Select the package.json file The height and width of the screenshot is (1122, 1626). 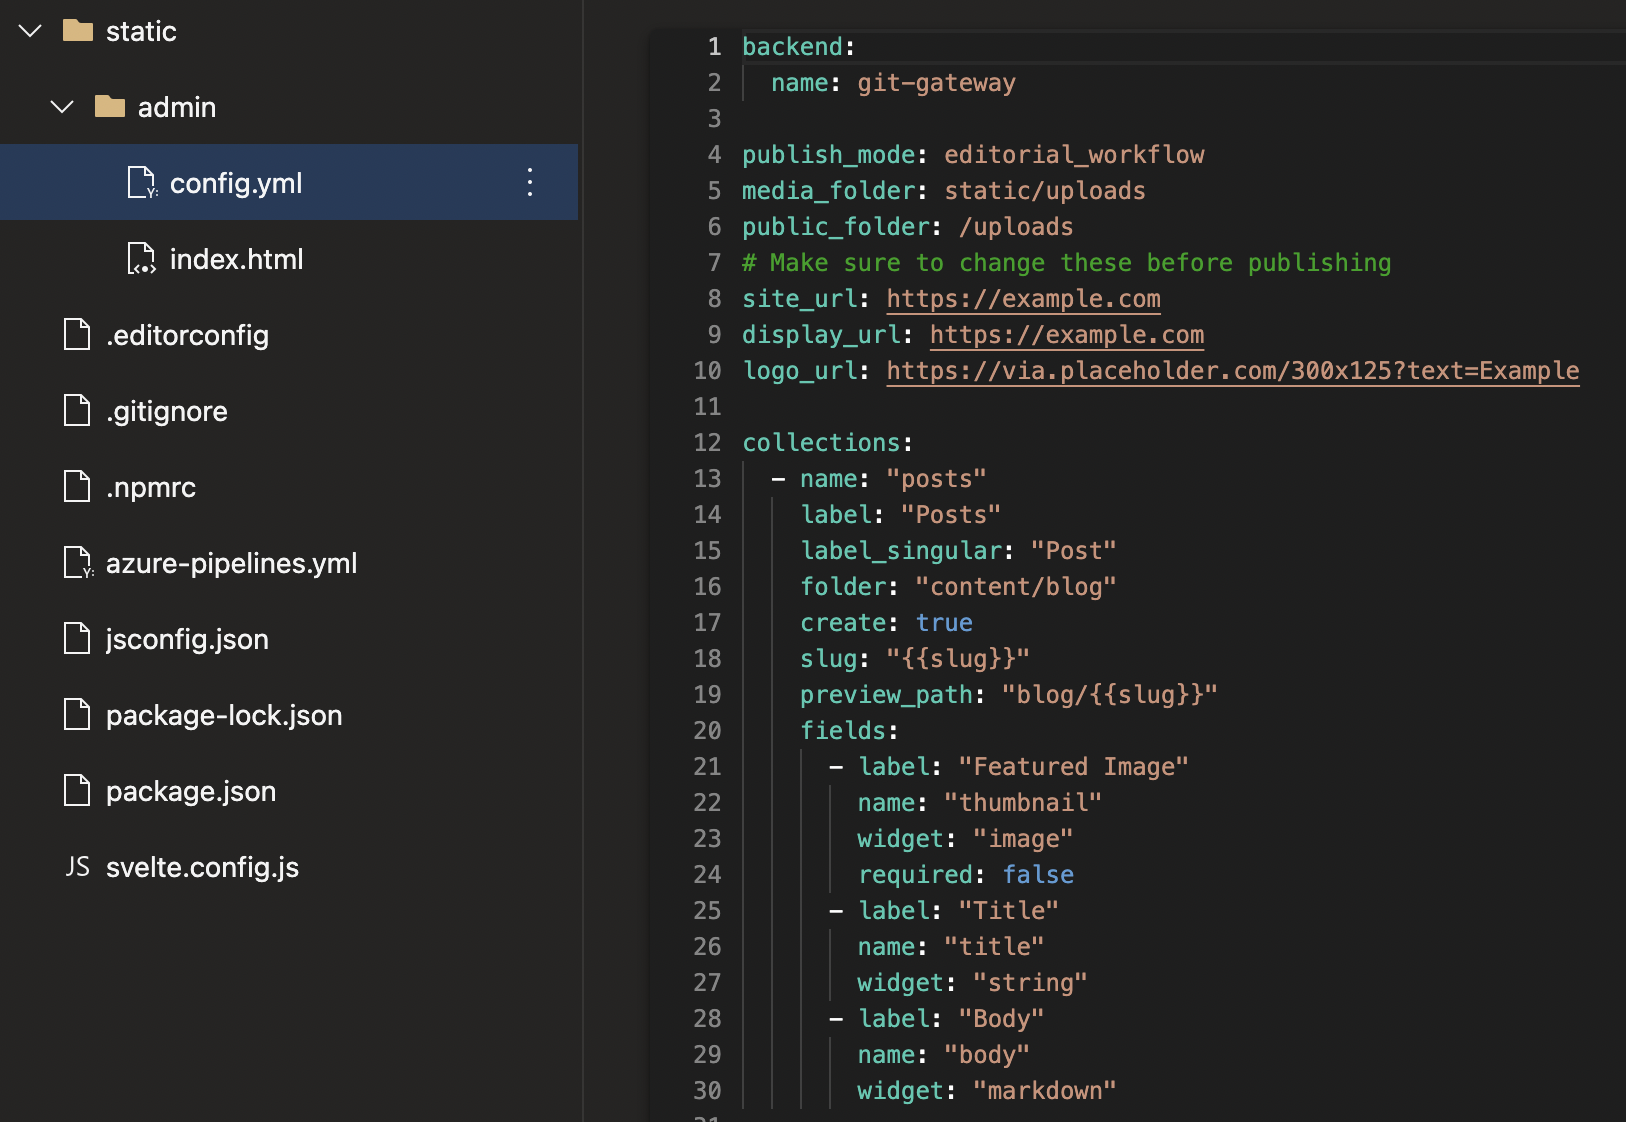coord(190,791)
